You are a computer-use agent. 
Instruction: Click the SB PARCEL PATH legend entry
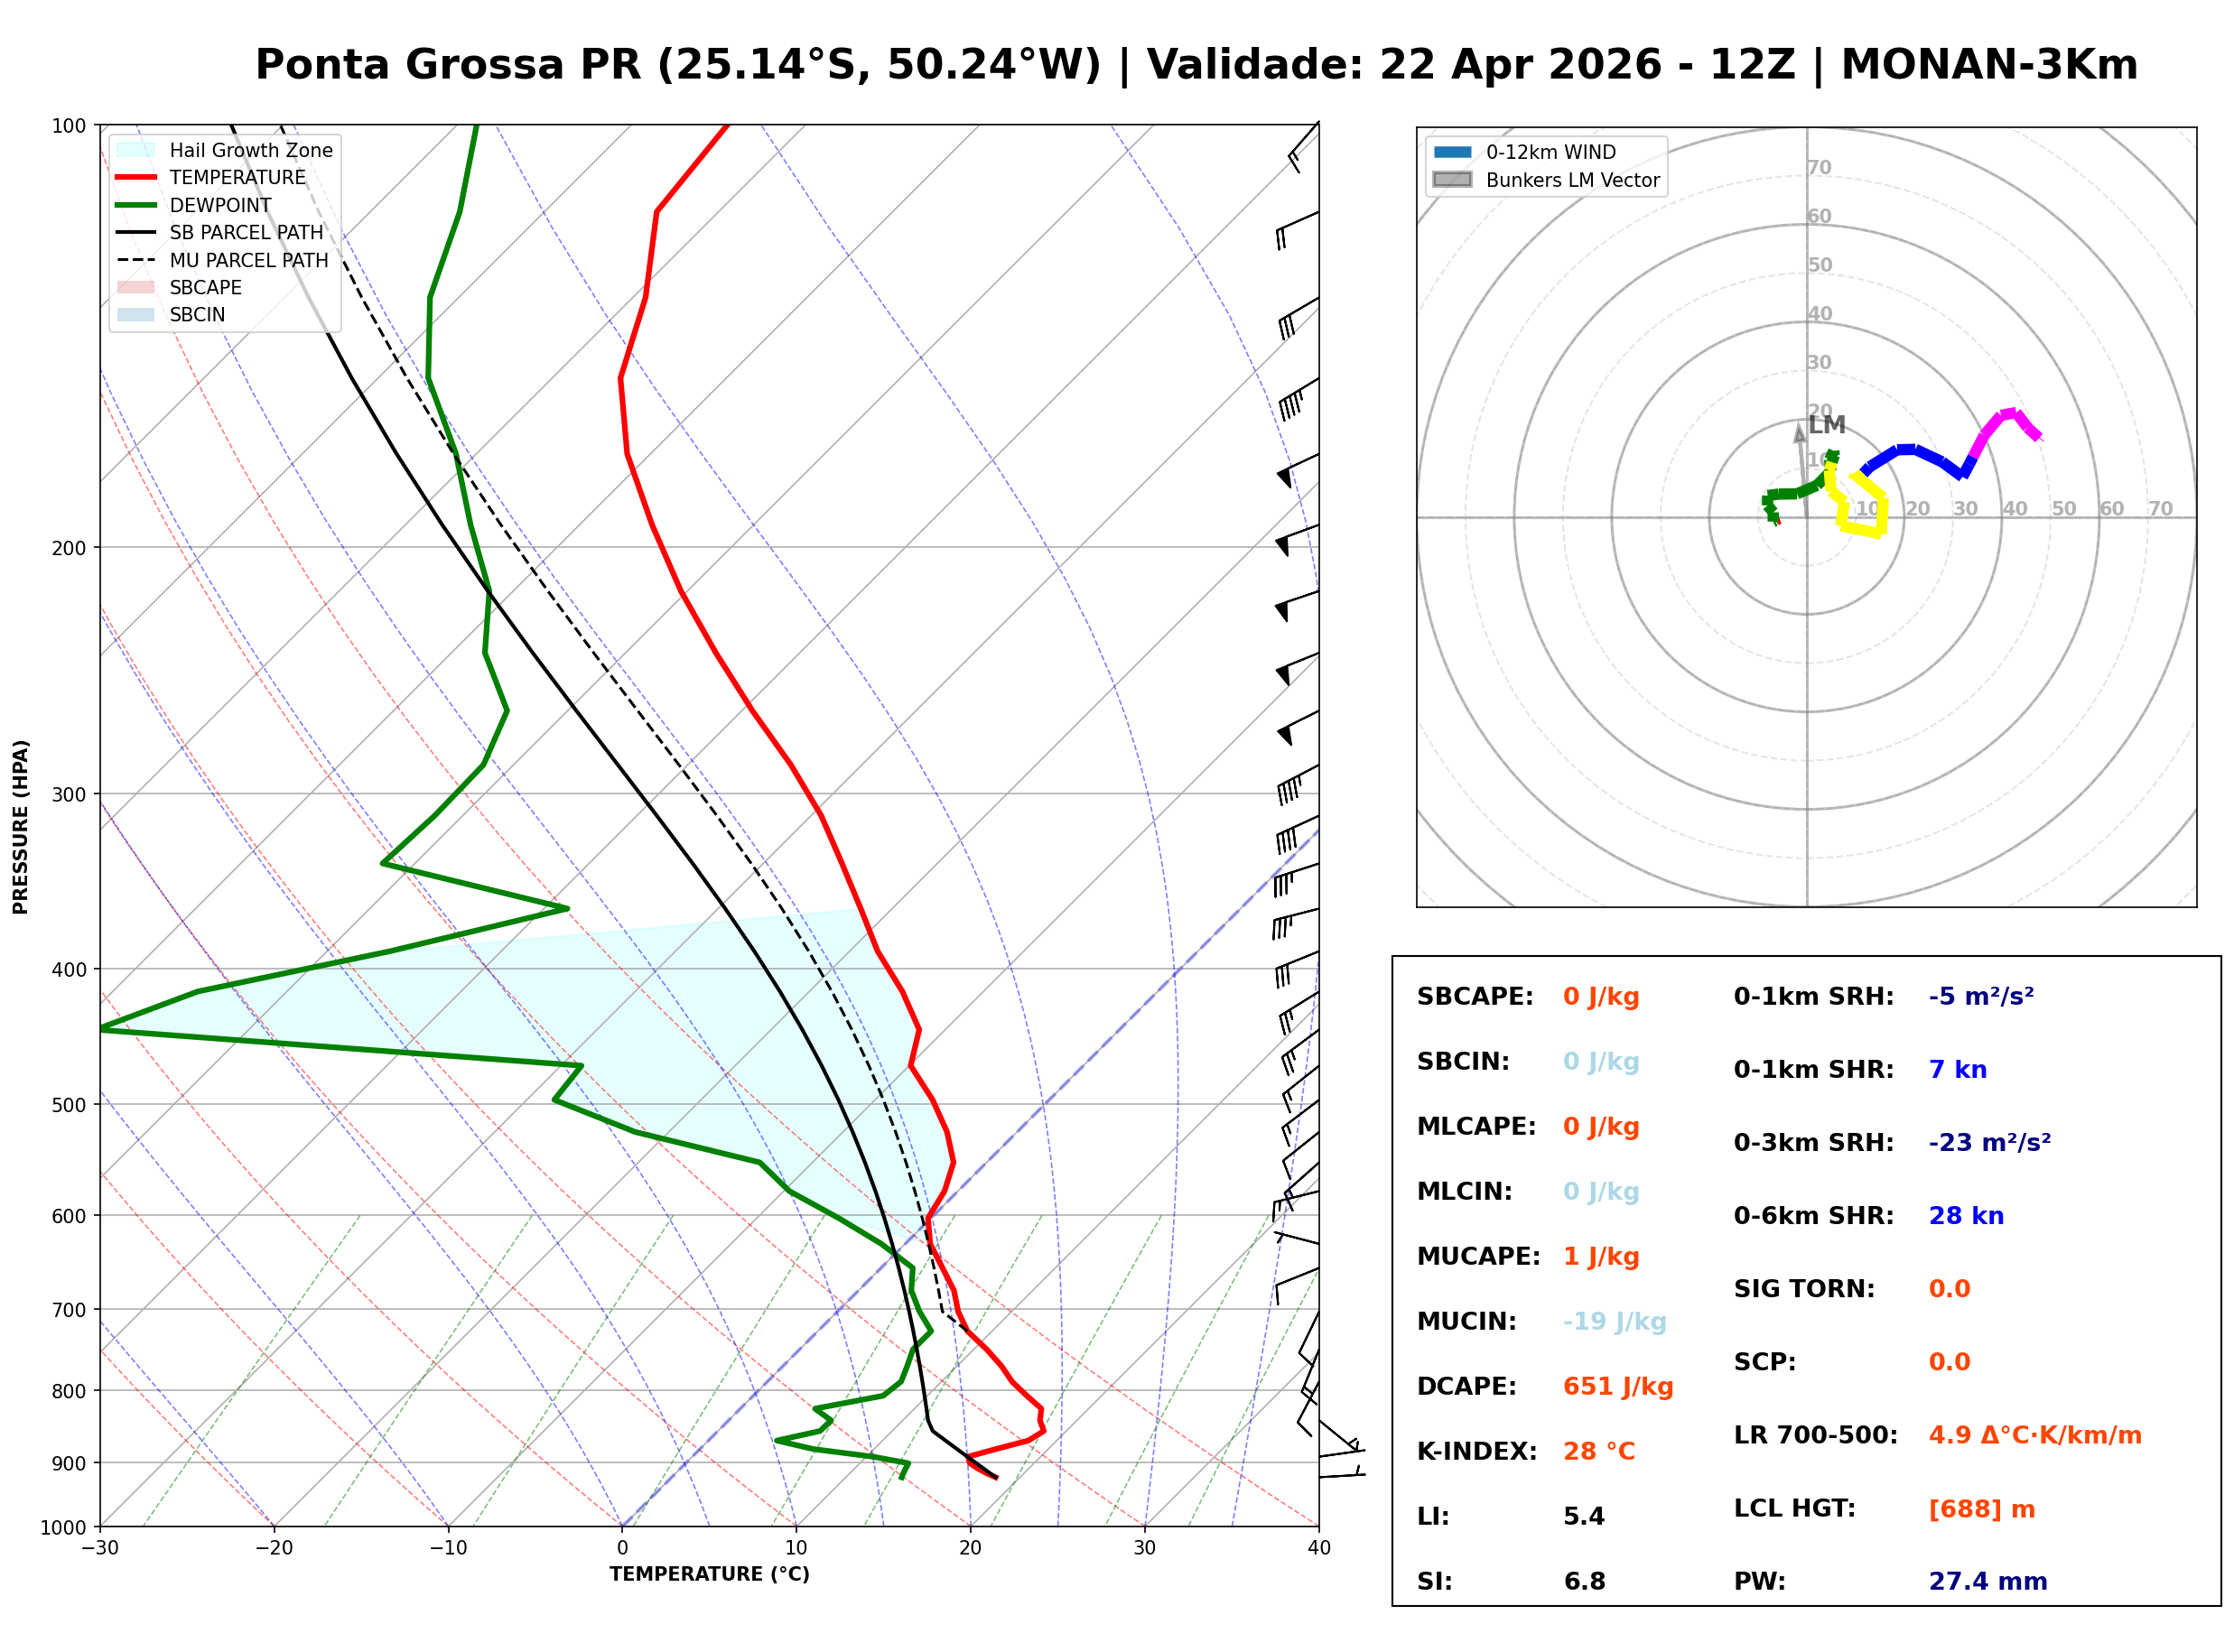click(x=136, y=232)
